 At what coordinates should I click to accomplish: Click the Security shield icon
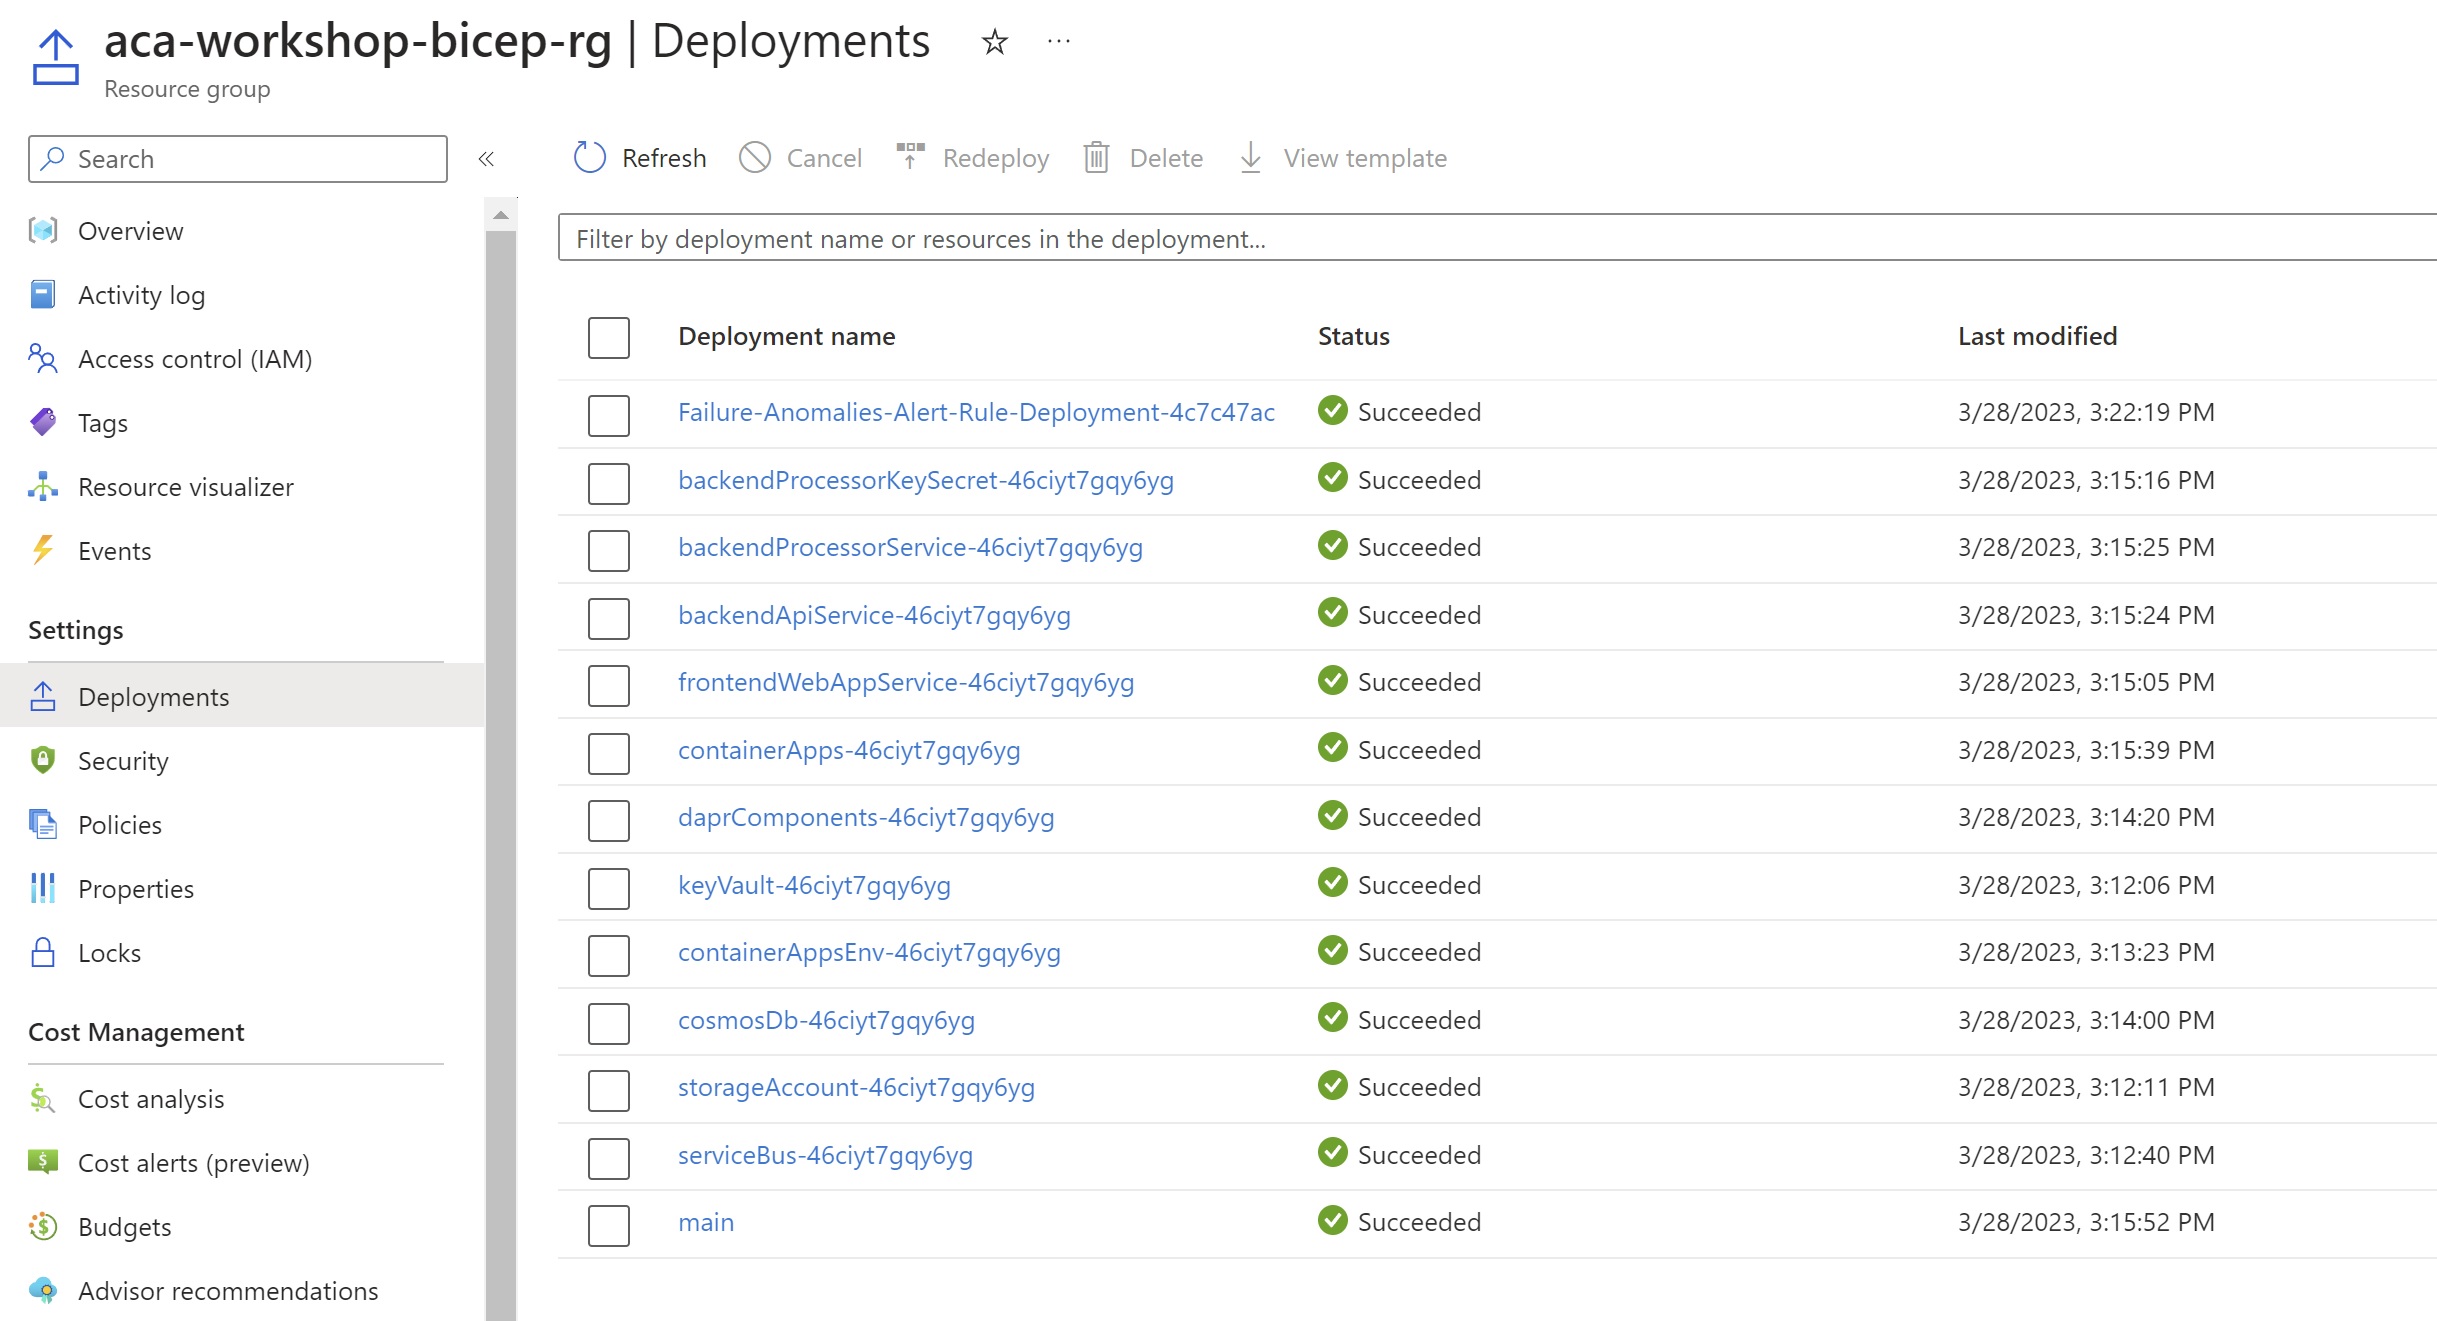43,760
